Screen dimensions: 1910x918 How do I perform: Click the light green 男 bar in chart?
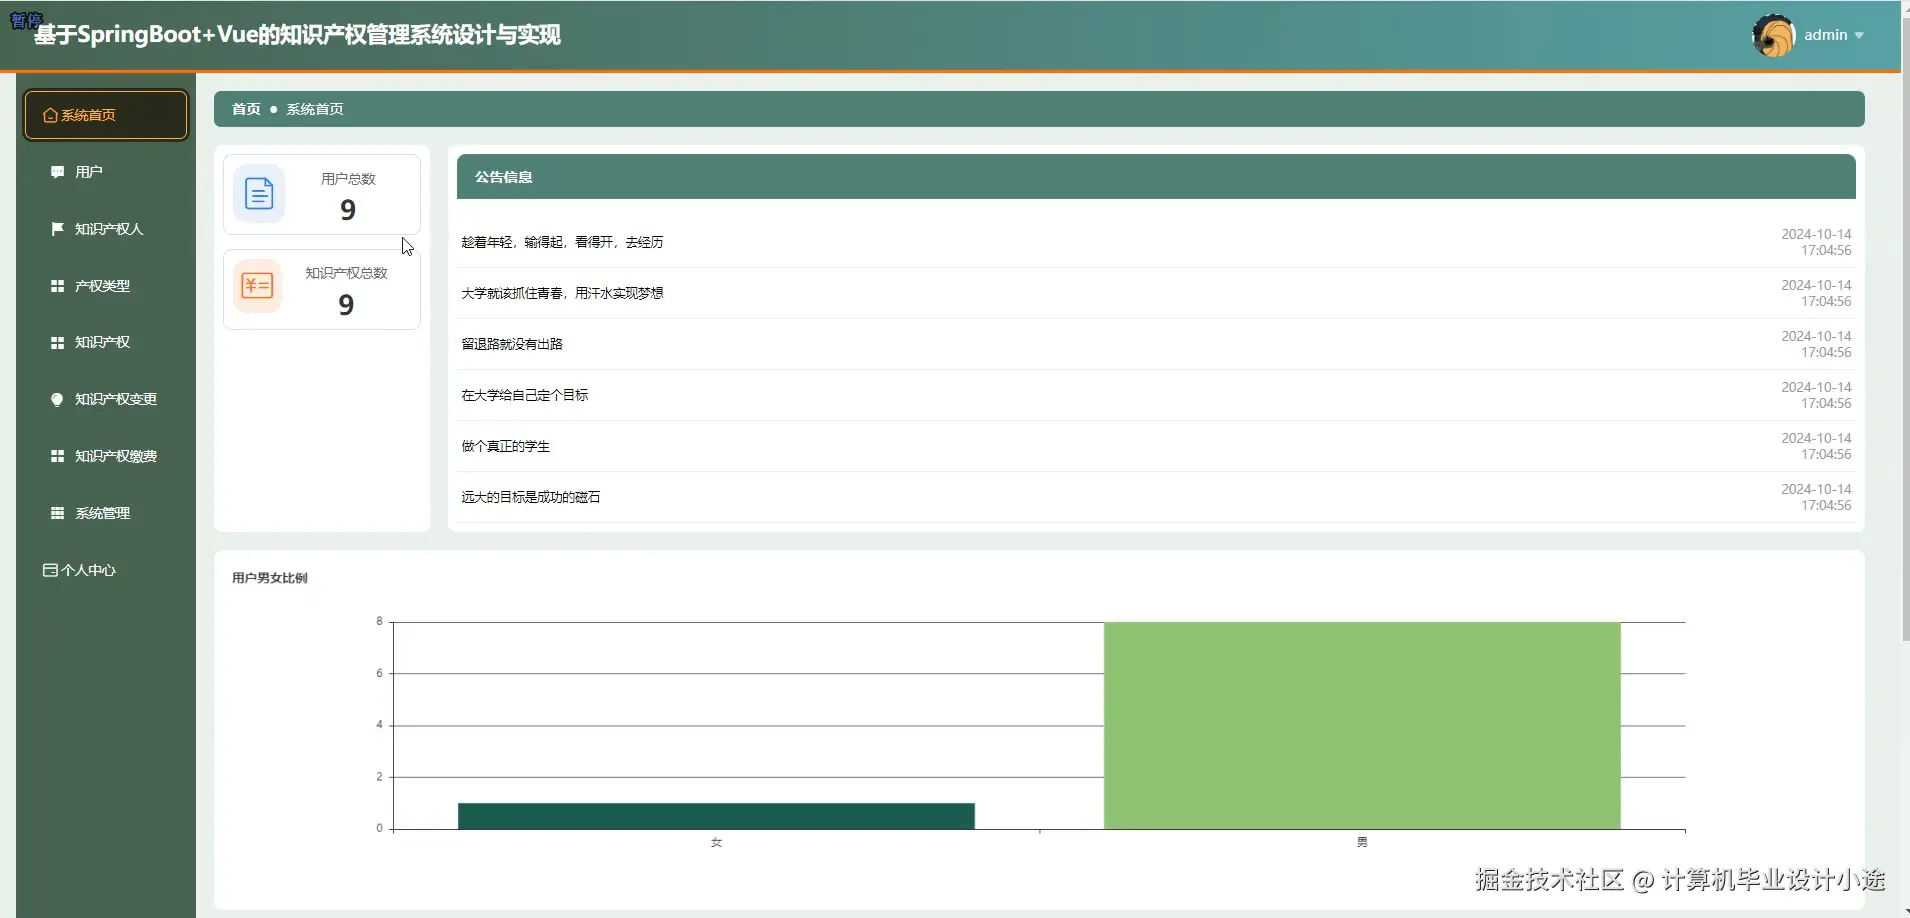click(x=1362, y=726)
